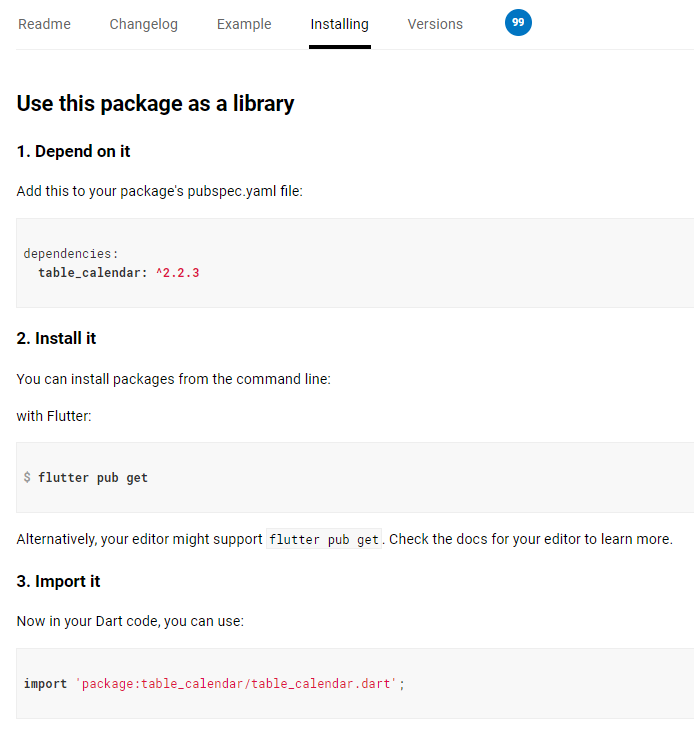The width and height of the screenshot is (694, 744).
Task: Open the Example tab
Action: coord(244,24)
